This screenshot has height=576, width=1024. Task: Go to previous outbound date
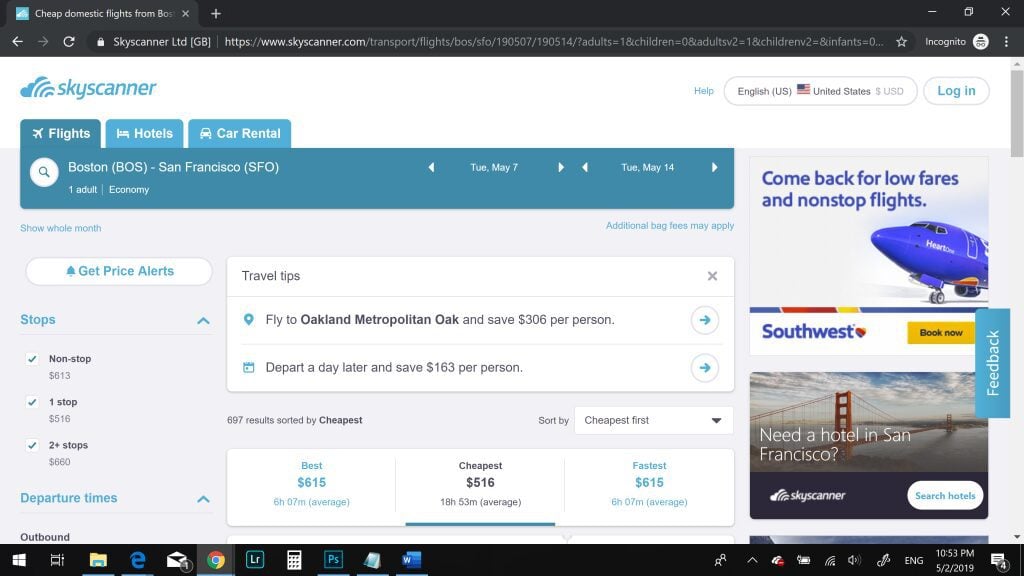tap(431, 167)
